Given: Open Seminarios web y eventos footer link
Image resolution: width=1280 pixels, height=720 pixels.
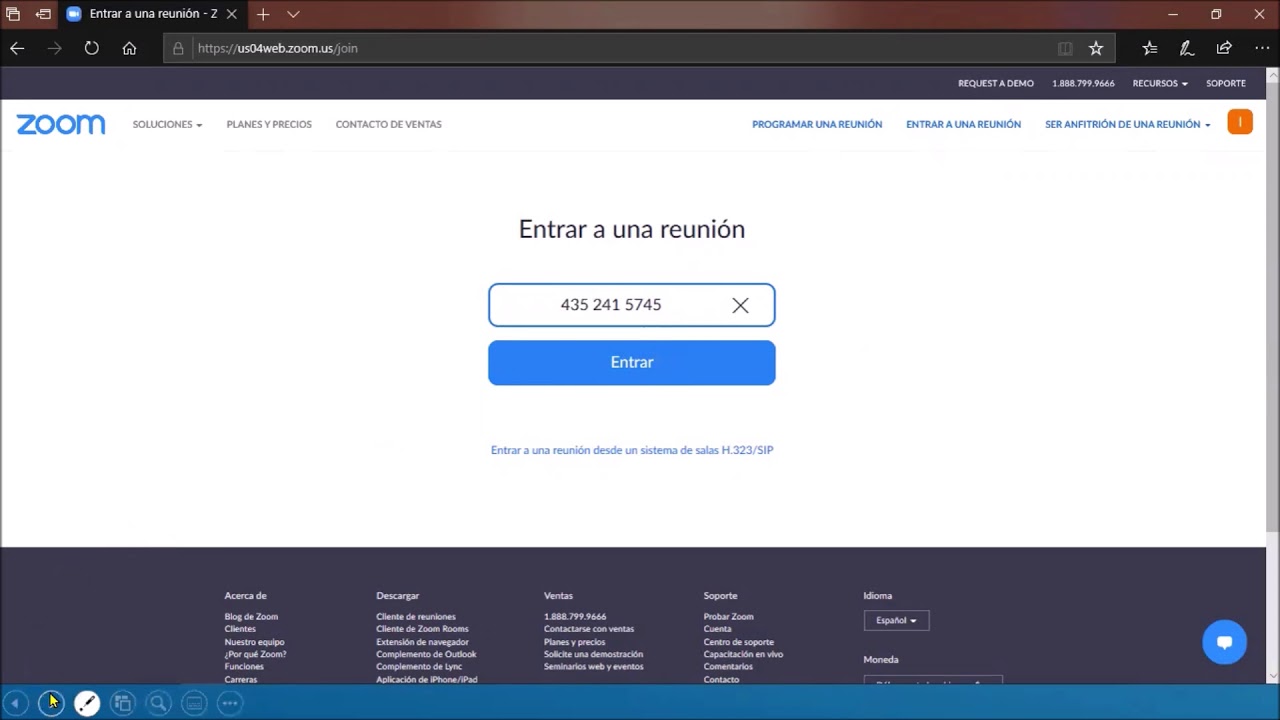Looking at the screenshot, I should (594, 667).
